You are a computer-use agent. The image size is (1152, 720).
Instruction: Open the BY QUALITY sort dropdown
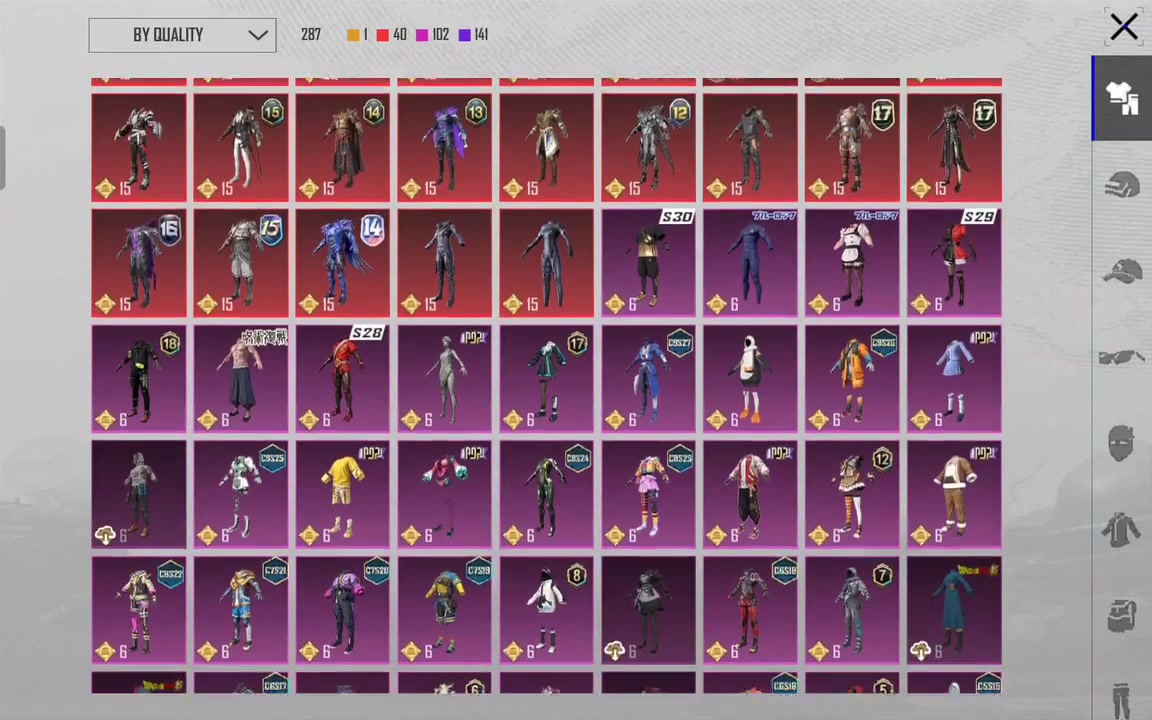pyautogui.click(x=182, y=35)
